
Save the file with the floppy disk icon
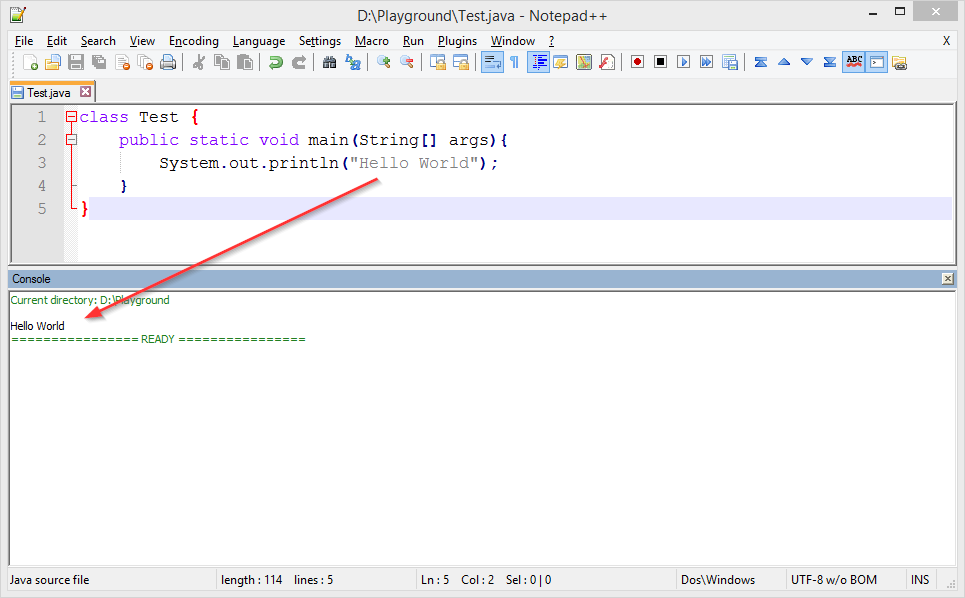tap(76, 62)
